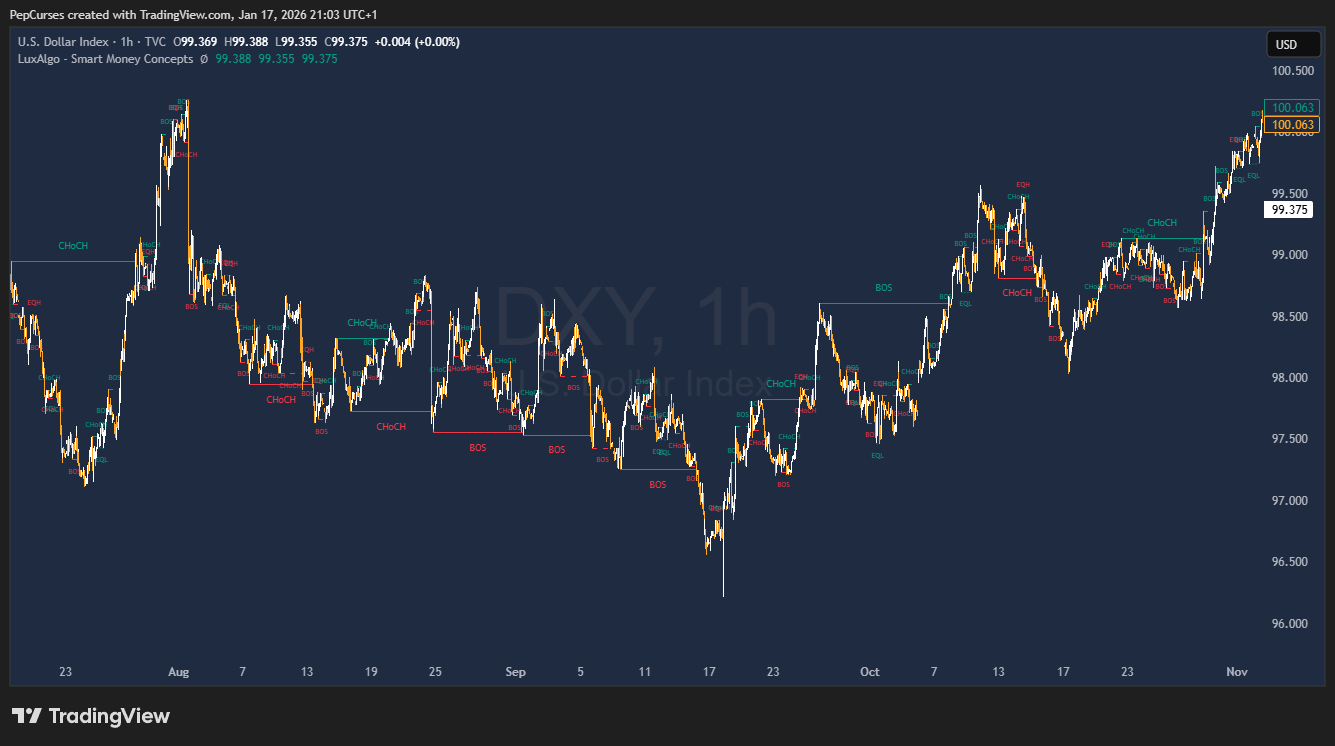Select the Nov marker on the time axis

click(x=1238, y=672)
